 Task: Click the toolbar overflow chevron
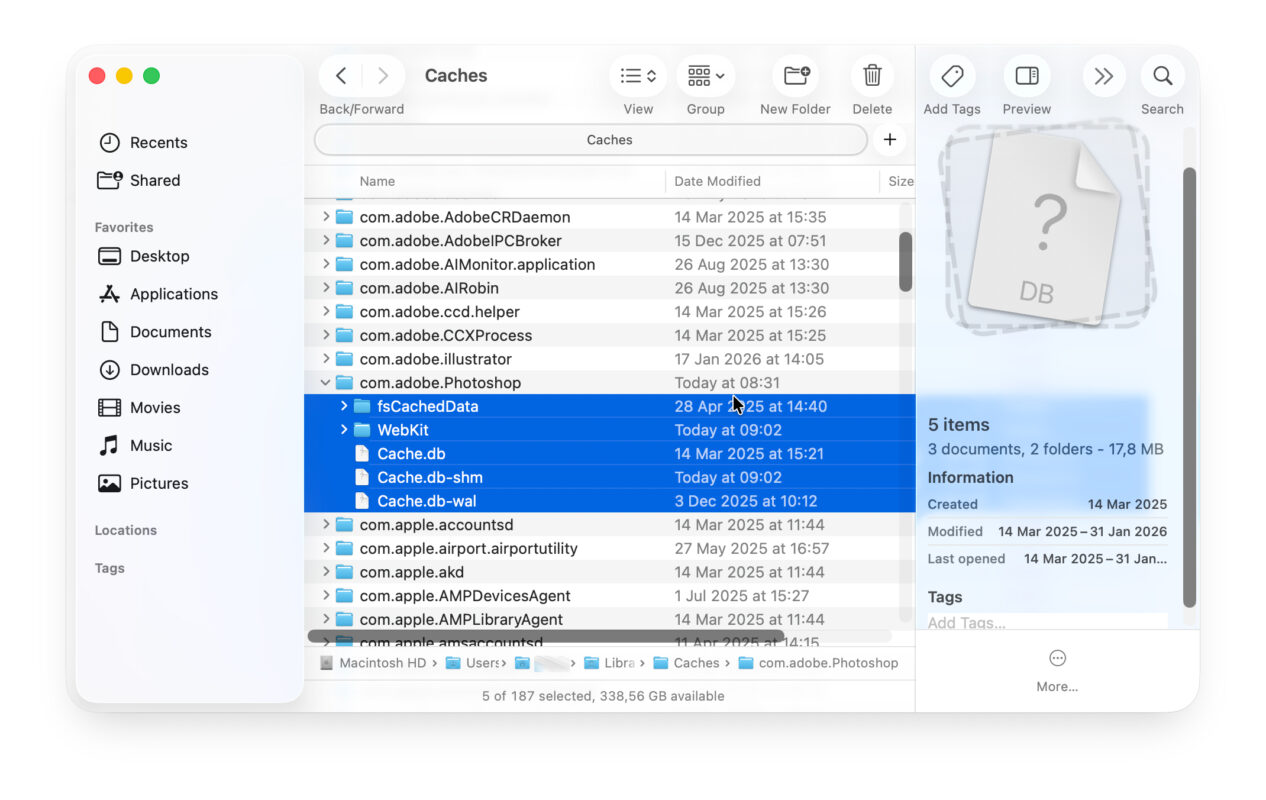pos(1103,75)
